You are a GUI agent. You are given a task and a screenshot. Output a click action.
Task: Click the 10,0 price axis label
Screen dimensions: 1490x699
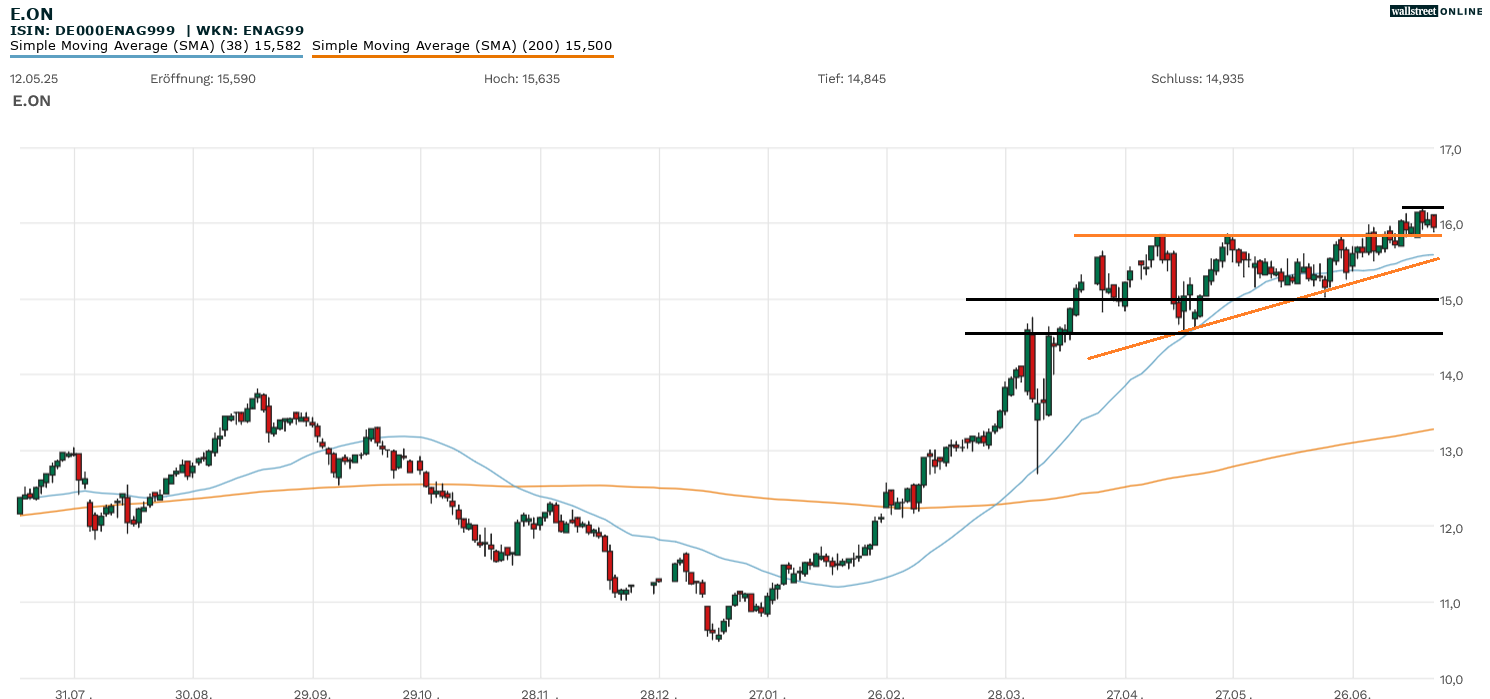[x=1450, y=679]
